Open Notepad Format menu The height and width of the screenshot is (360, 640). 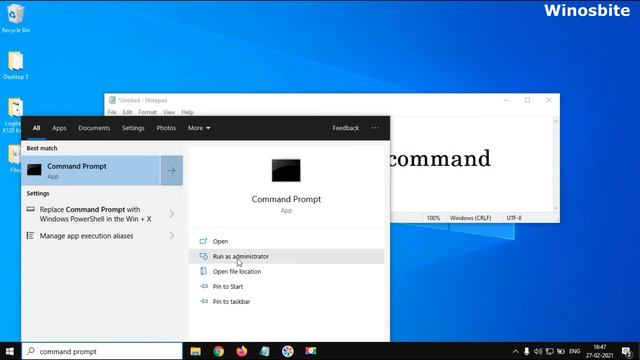147,112
